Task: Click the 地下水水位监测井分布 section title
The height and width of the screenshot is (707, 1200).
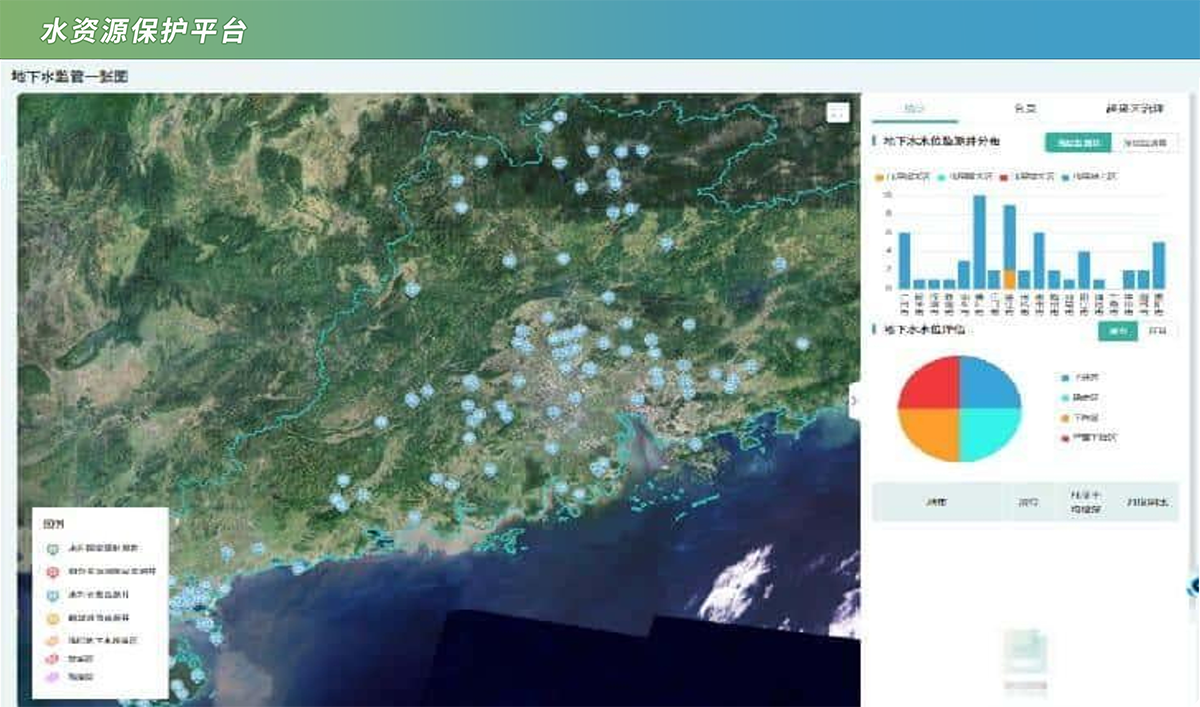Action: tap(944, 143)
